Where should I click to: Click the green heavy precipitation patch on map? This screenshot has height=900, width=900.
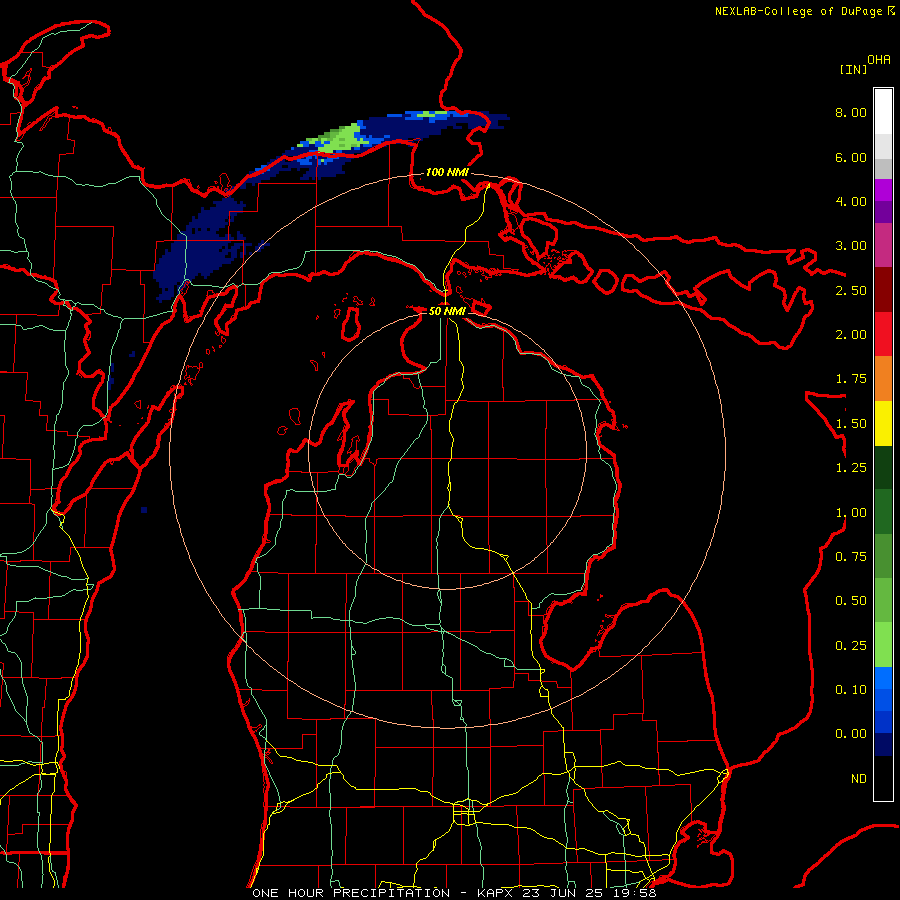339,139
